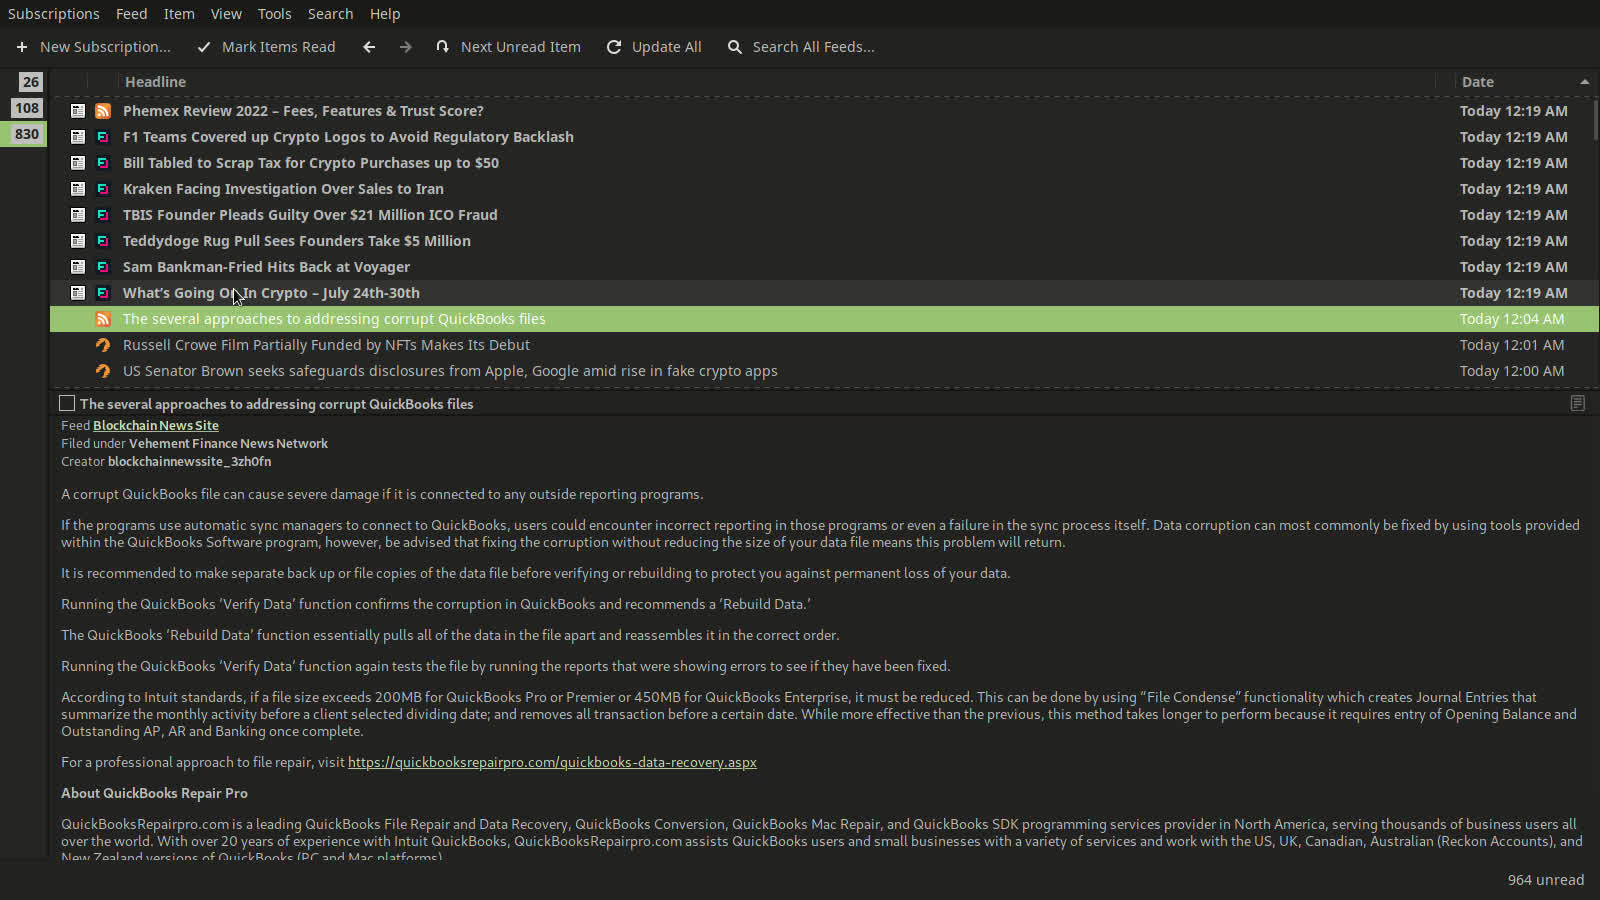The image size is (1600, 900).
Task: Click the unread icon on the Bill Tabled row
Action: [78, 163]
